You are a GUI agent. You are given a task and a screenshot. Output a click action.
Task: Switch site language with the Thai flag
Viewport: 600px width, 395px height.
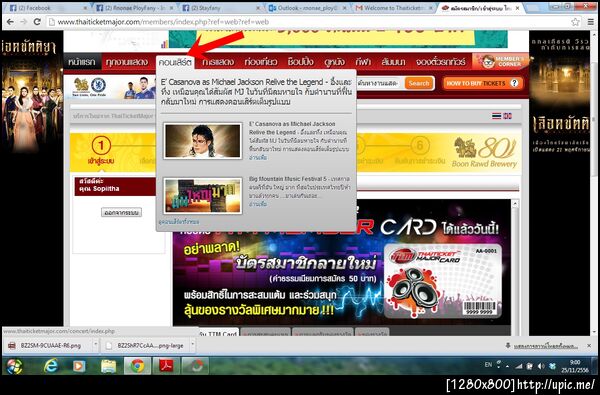point(496,116)
